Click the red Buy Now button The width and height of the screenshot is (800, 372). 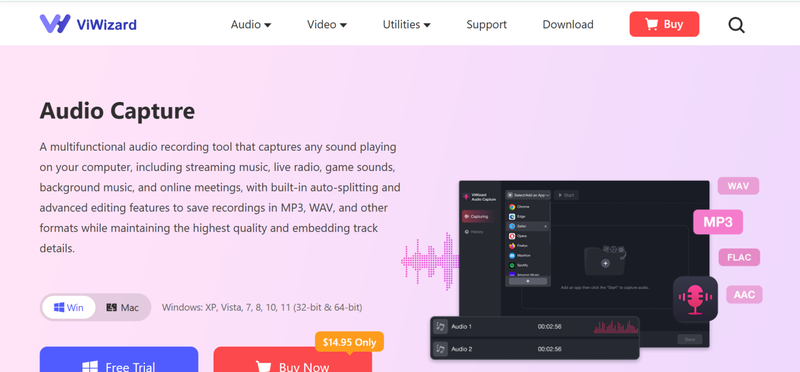(292, 360)
